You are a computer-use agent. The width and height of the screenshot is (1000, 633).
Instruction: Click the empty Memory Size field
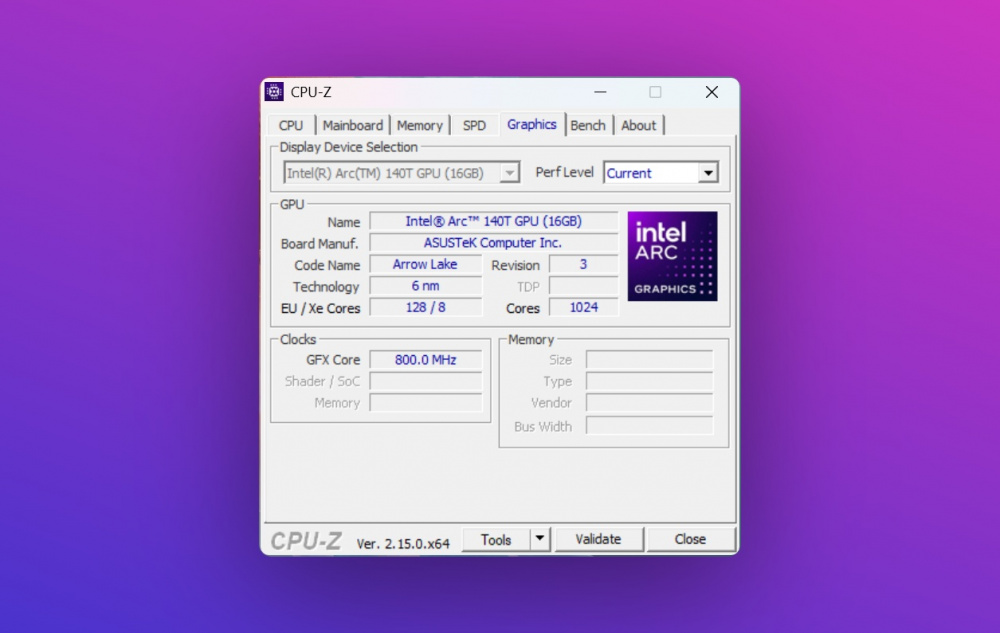click(649, 360)
